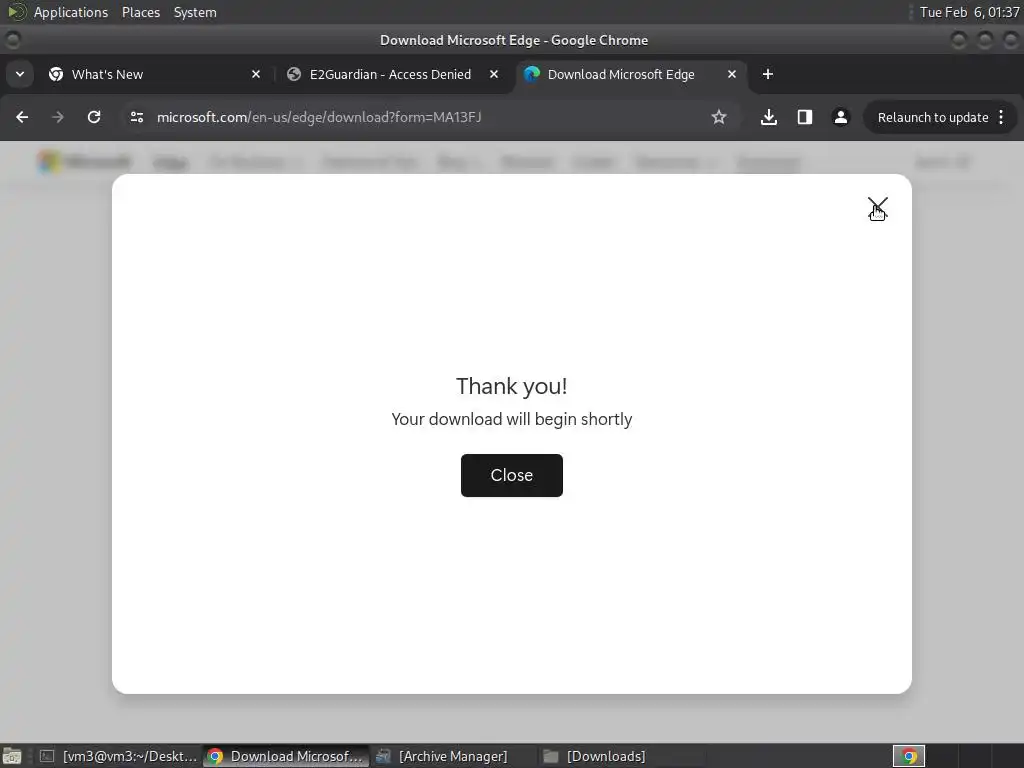Screen dimensions: 1024x768
Task: Switch to the What's New tab
Action: pos(154,74)
